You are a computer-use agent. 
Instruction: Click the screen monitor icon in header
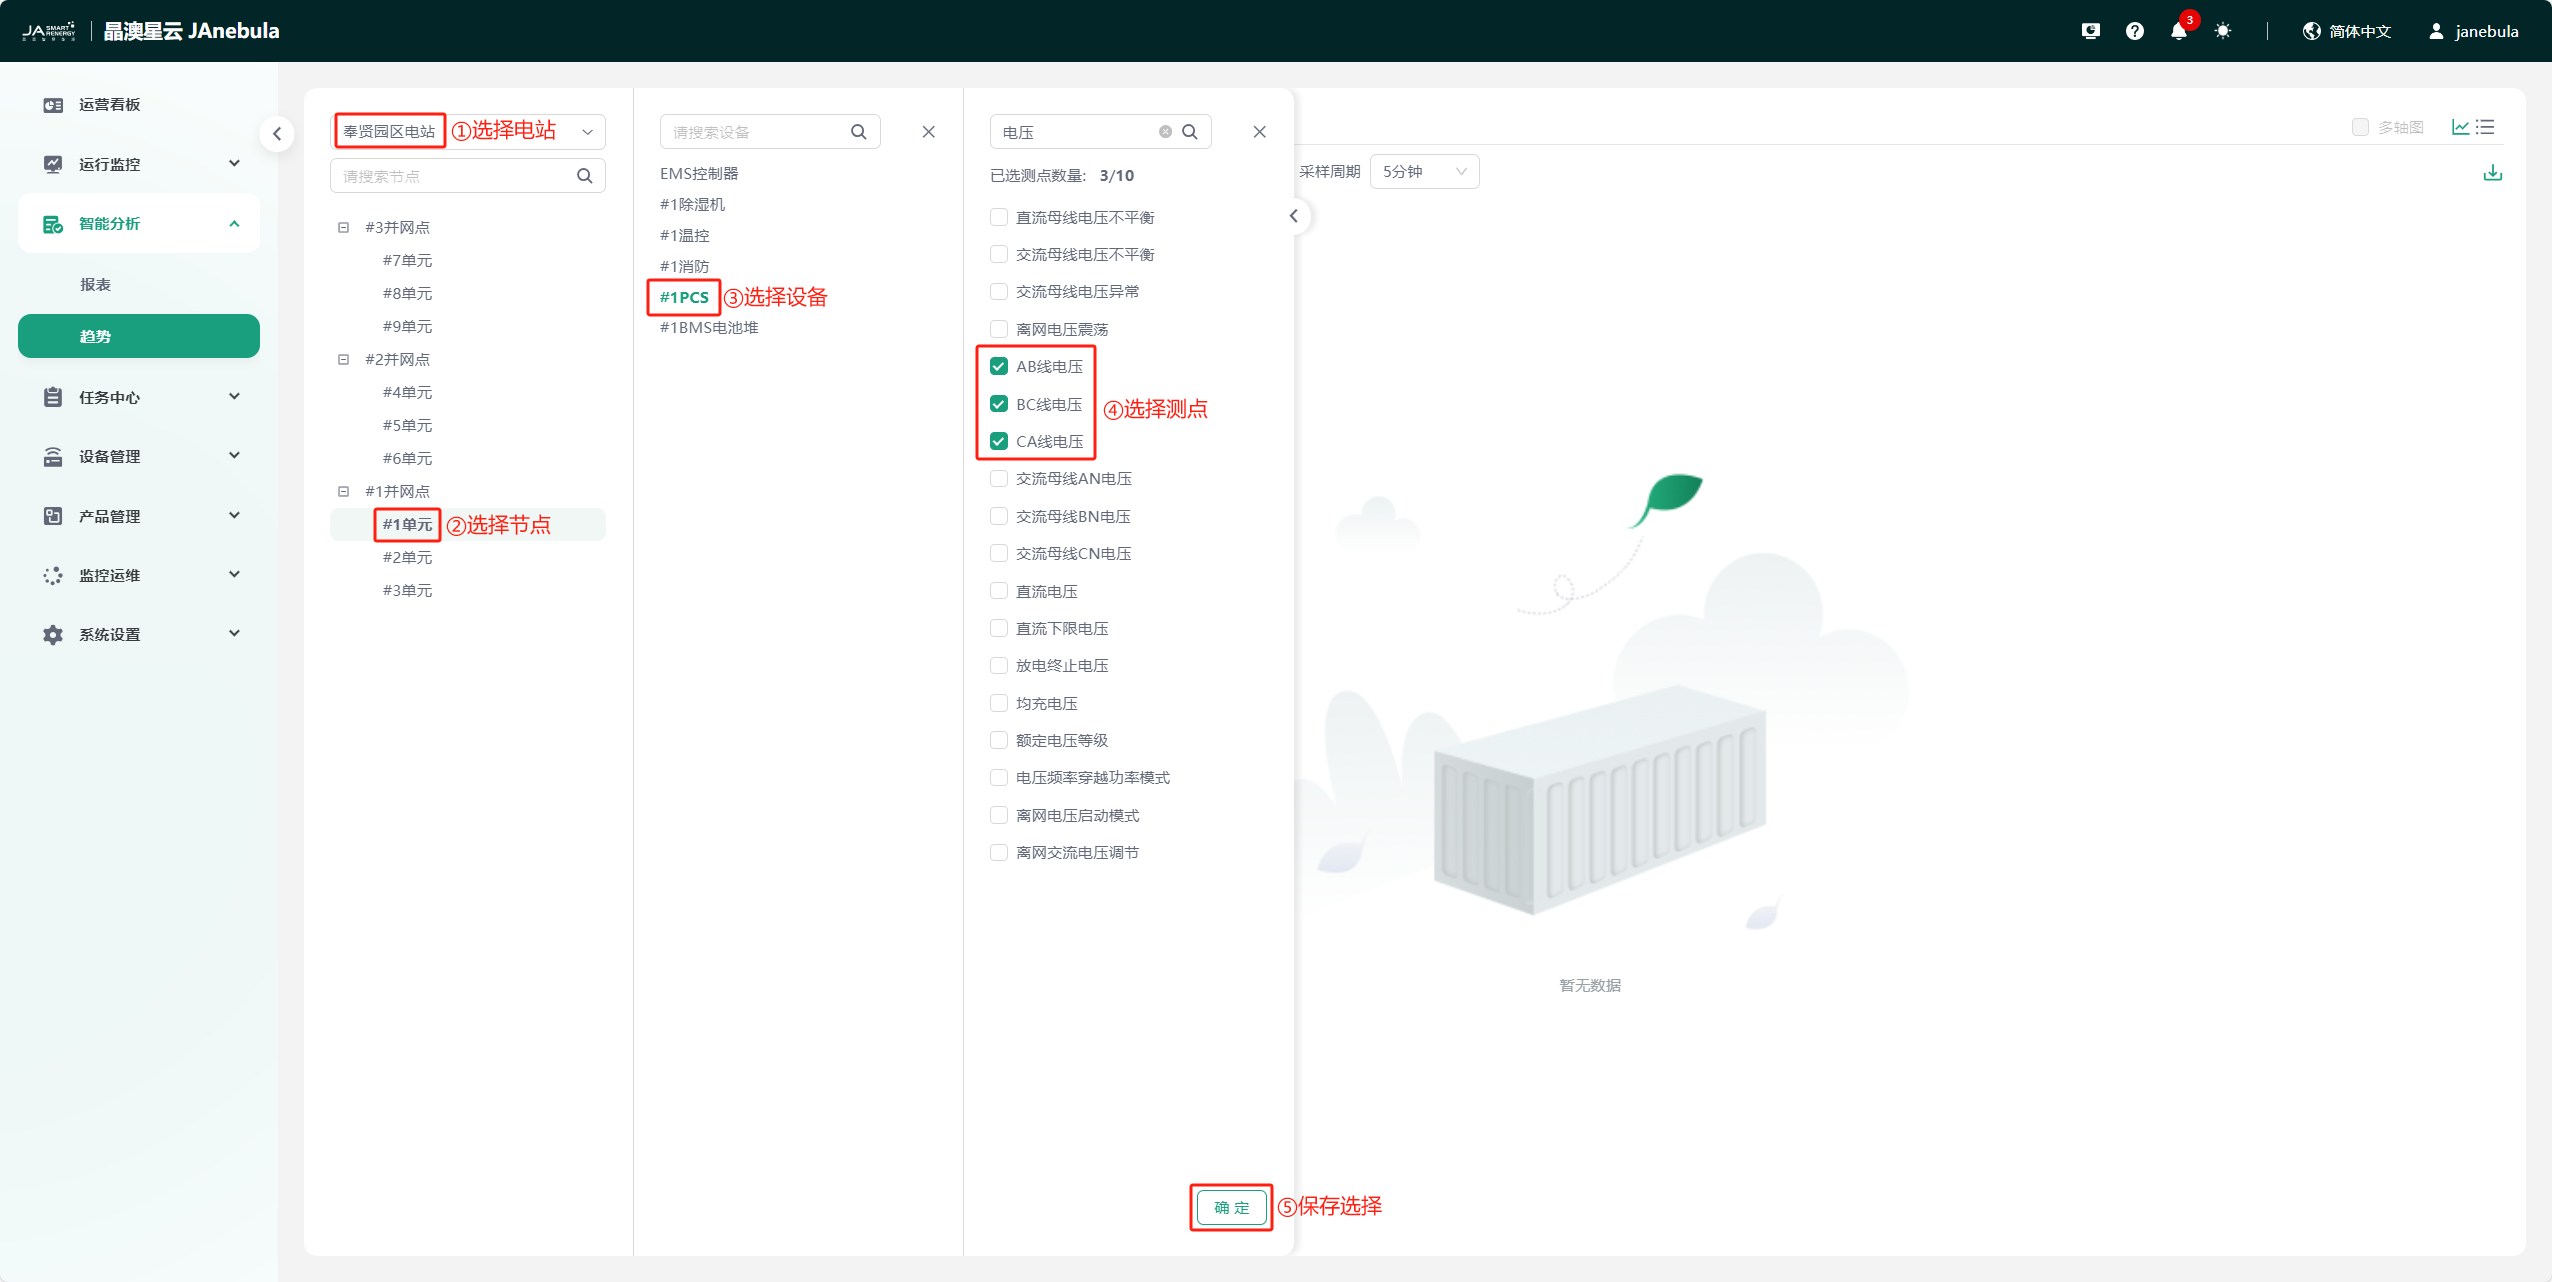tap(2090, 31)
